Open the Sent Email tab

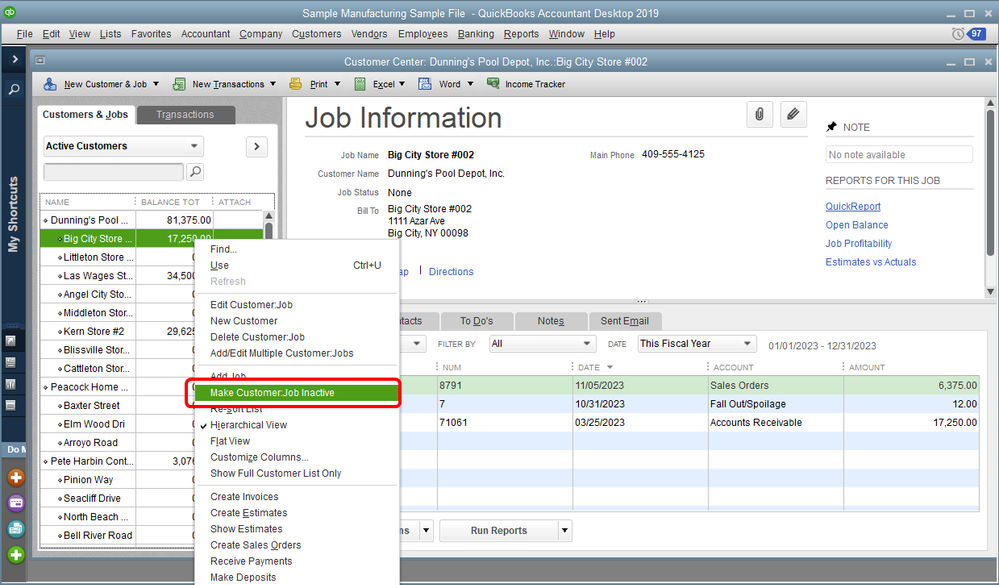click(624, 321)
